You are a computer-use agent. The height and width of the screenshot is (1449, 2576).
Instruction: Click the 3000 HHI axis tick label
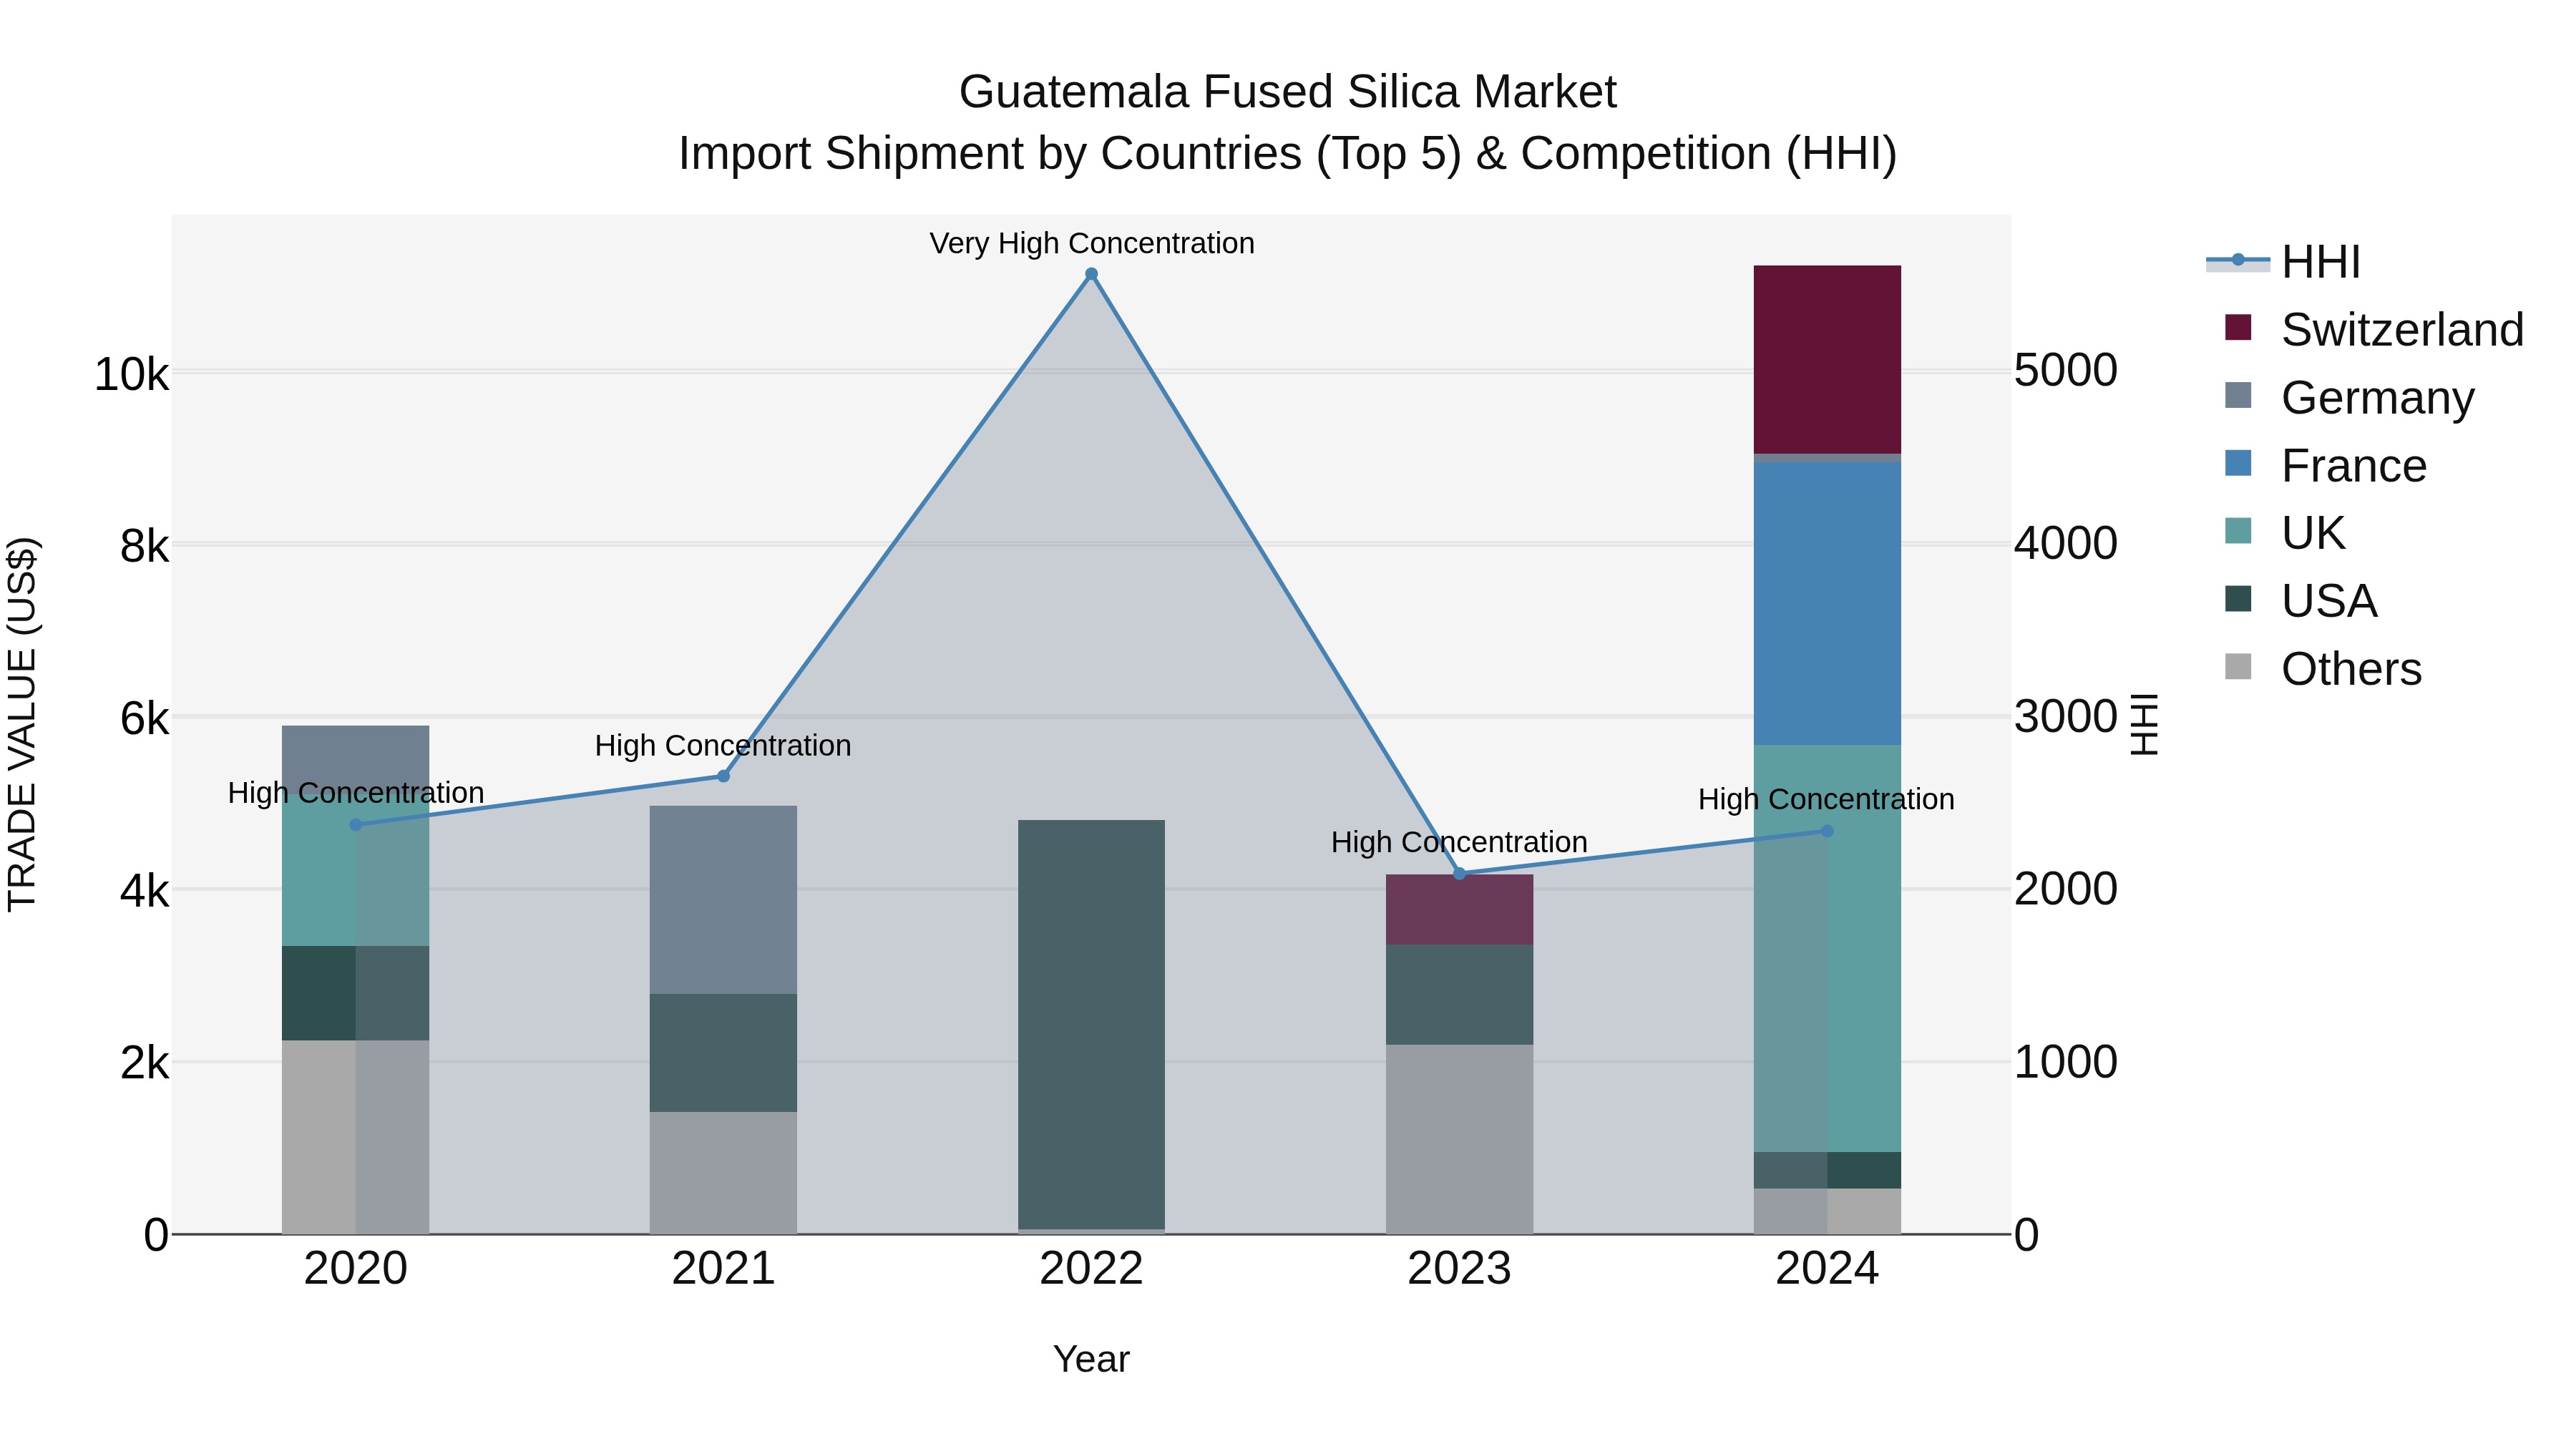pos(2065,716)
